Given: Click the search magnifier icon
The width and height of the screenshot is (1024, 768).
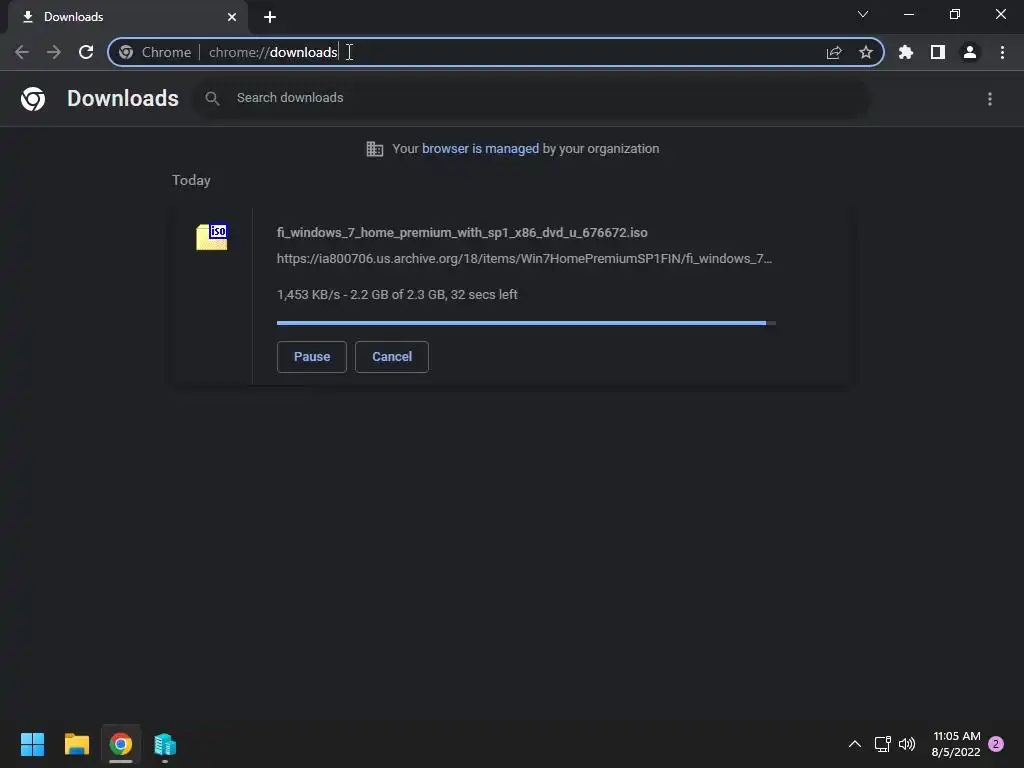Looking at the screenshot, I should click(212, 99).
